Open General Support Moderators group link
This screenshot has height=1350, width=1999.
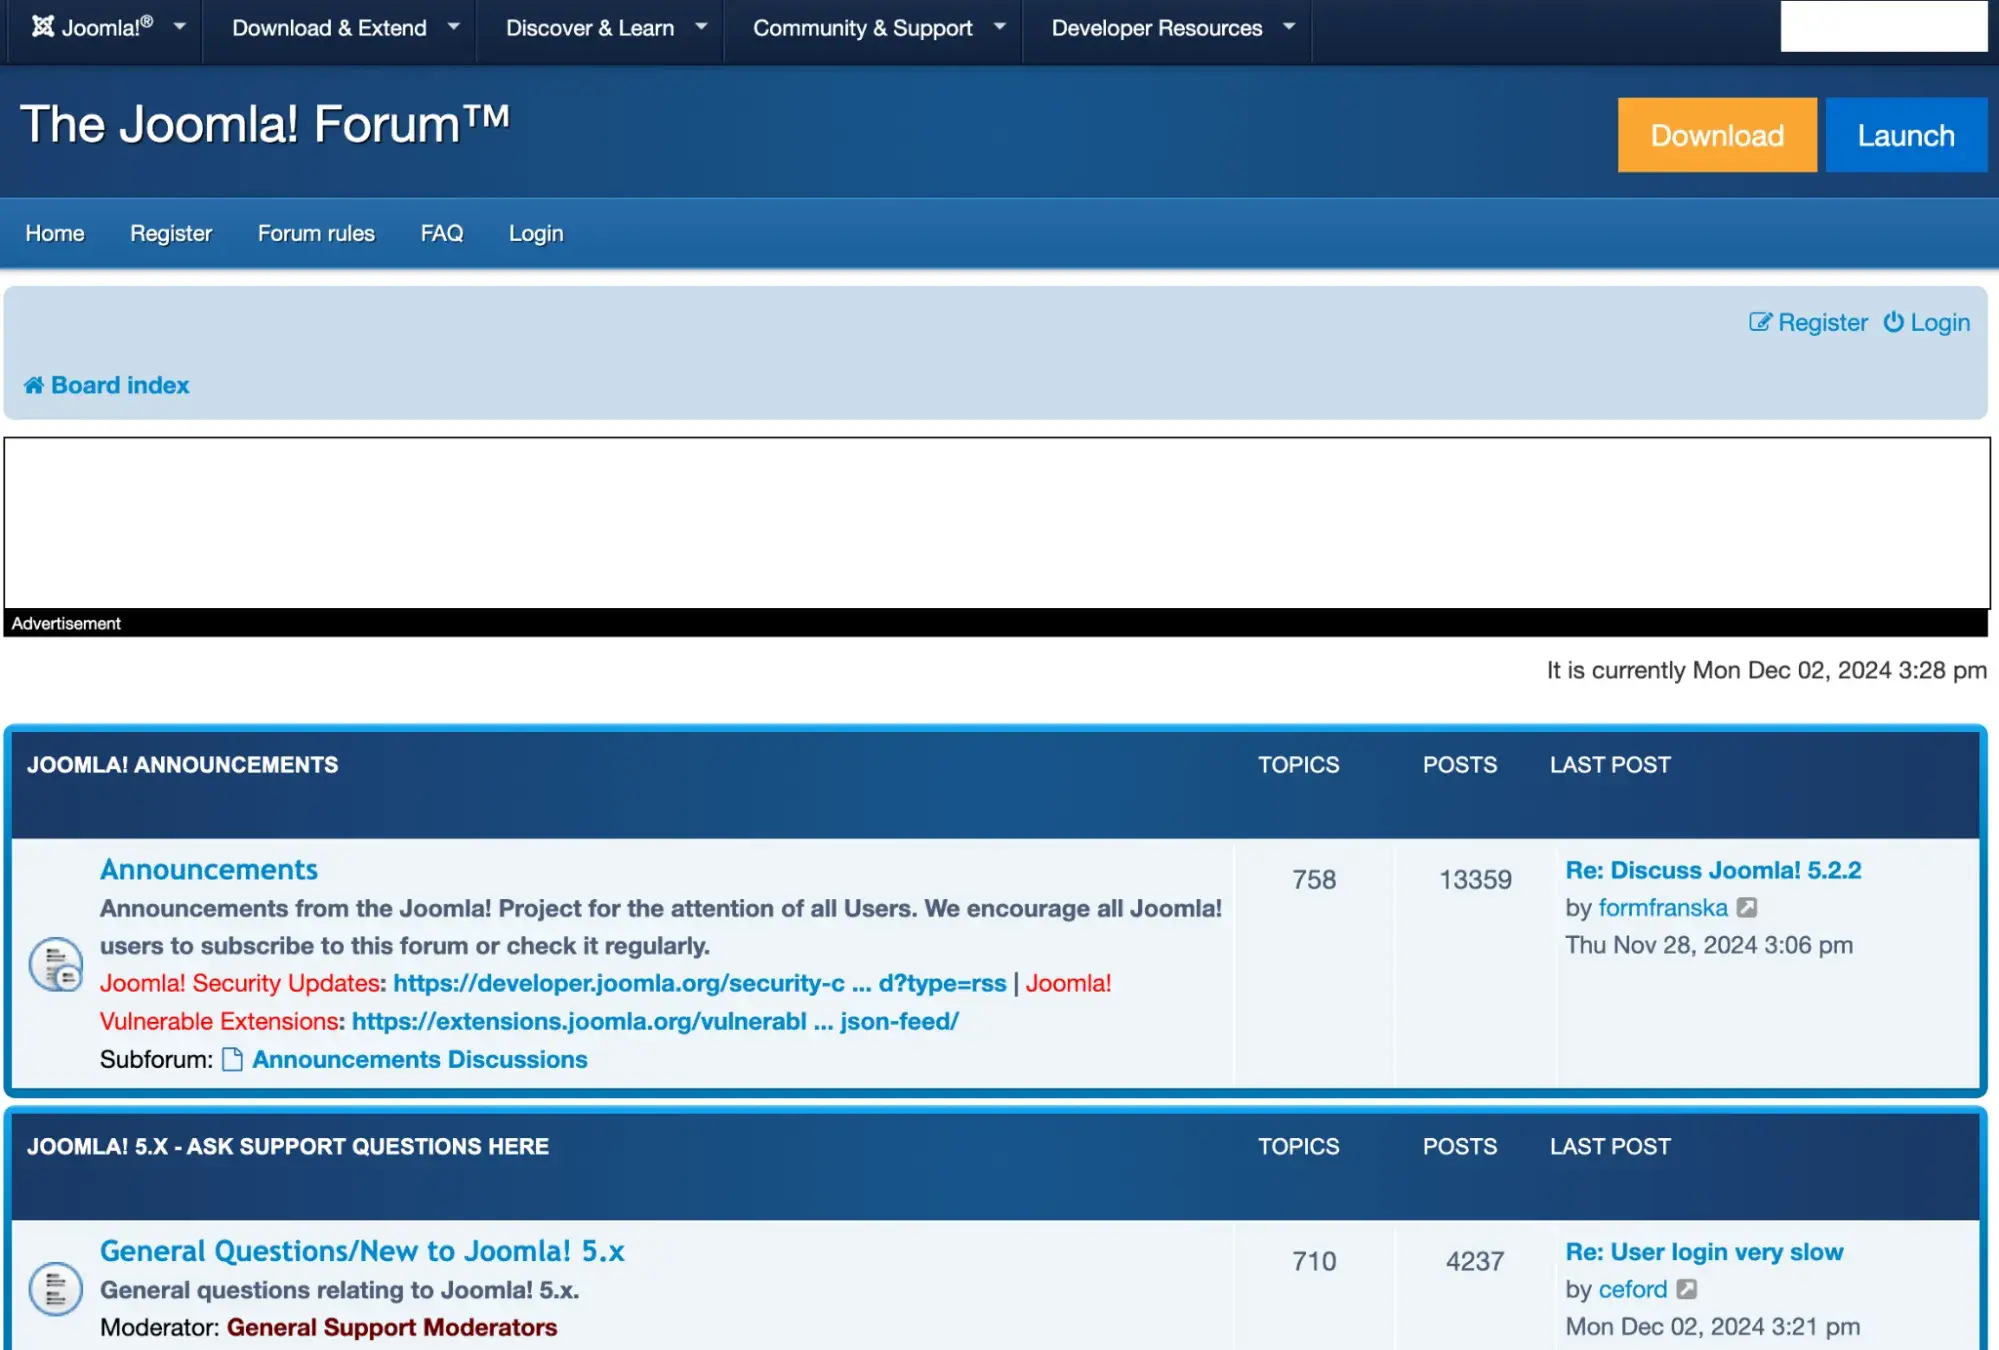(392, 1327)
